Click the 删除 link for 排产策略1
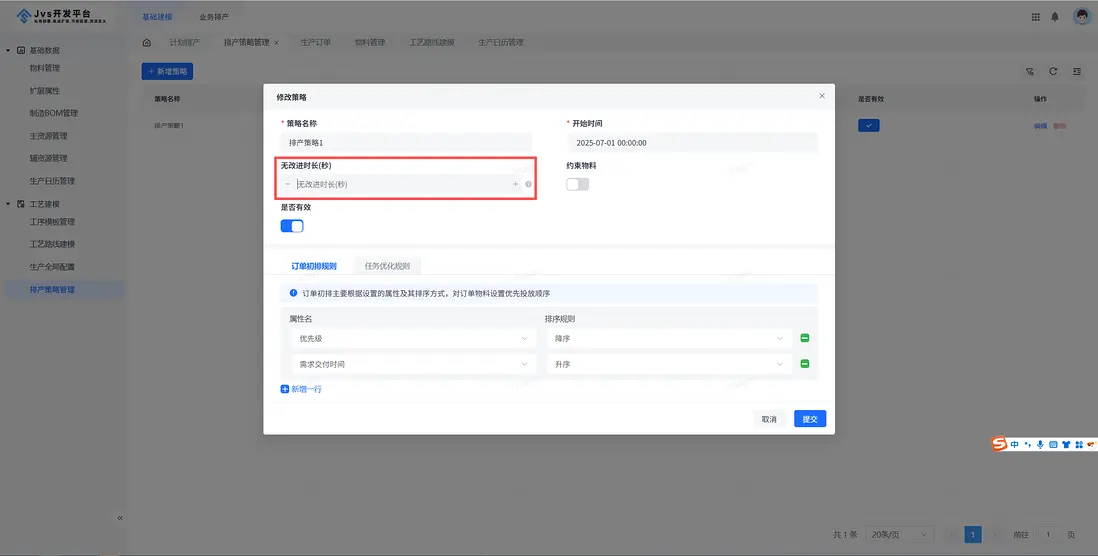 (1059, 126)
